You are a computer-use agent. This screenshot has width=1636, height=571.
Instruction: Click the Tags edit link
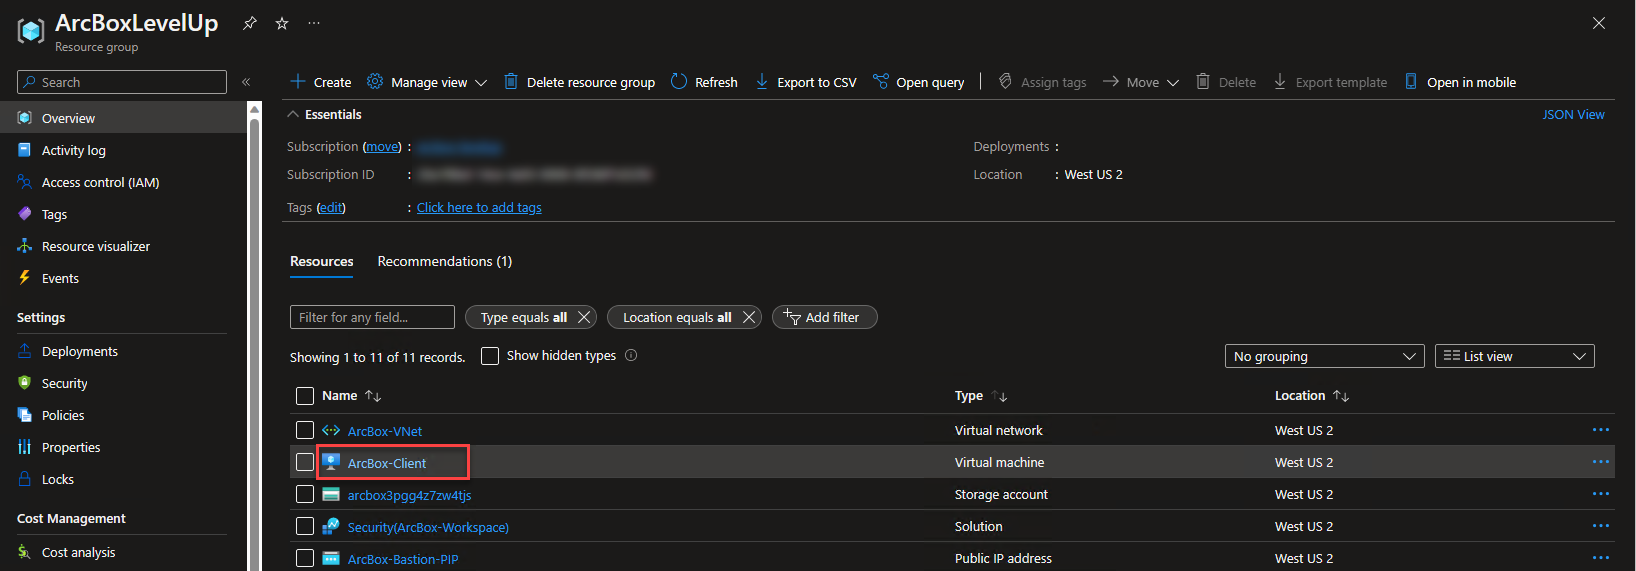pyautogui.click(x=331, y=208)
